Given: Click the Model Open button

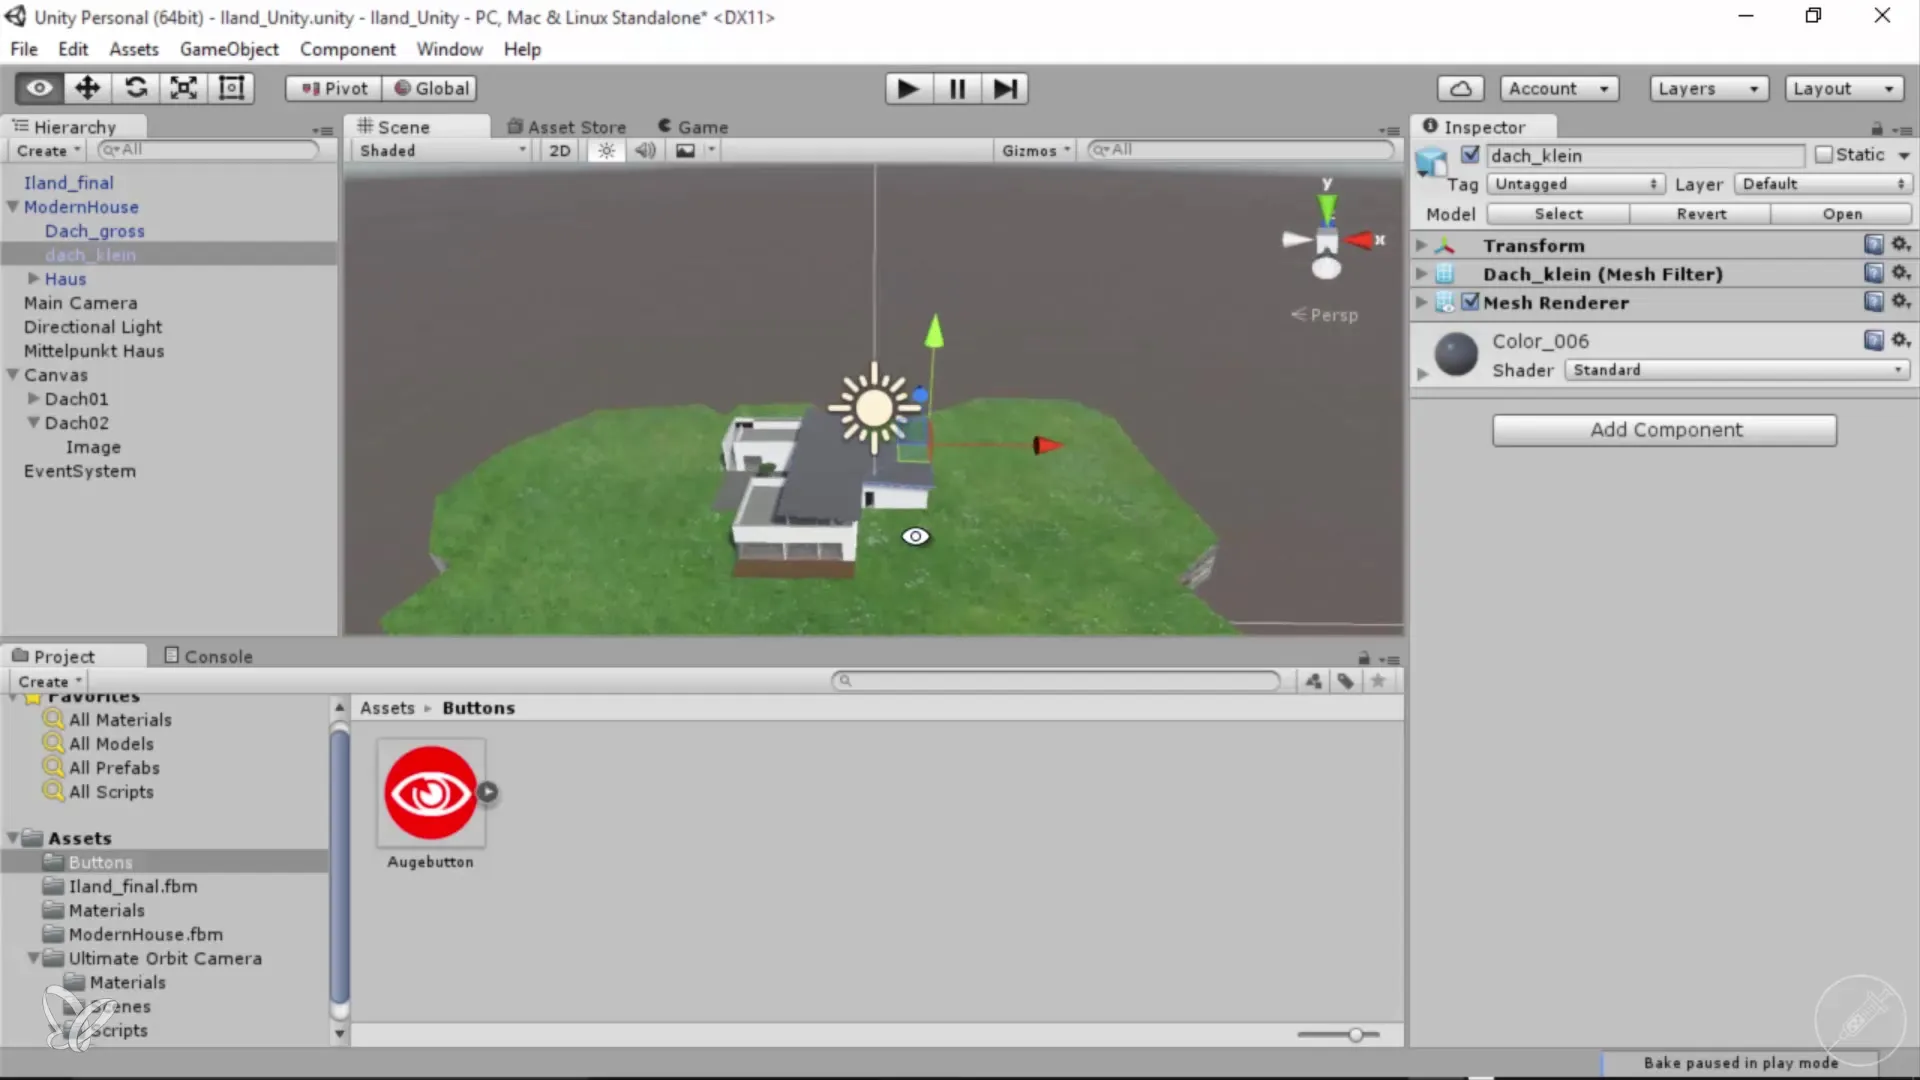Looking at the screenshot, I should point(1841,214).
